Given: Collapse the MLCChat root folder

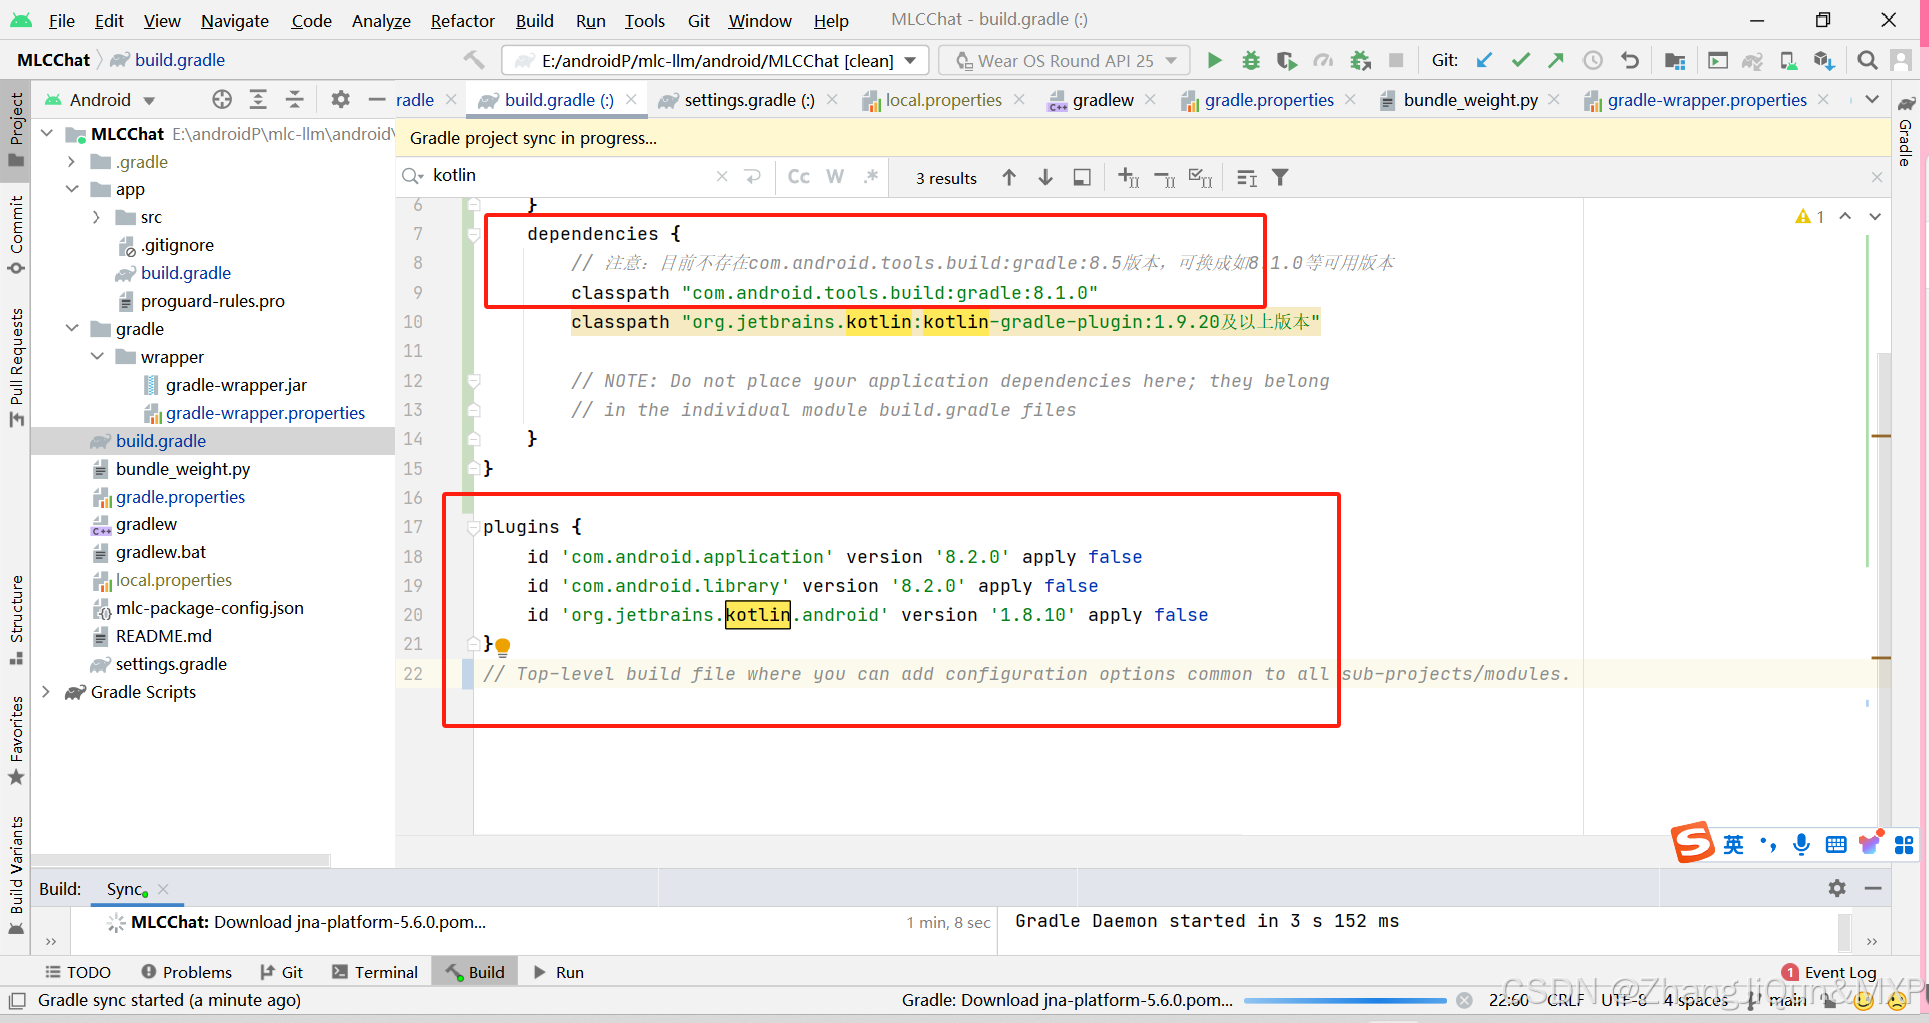Looking at the screenshot, I should (47, 133).
